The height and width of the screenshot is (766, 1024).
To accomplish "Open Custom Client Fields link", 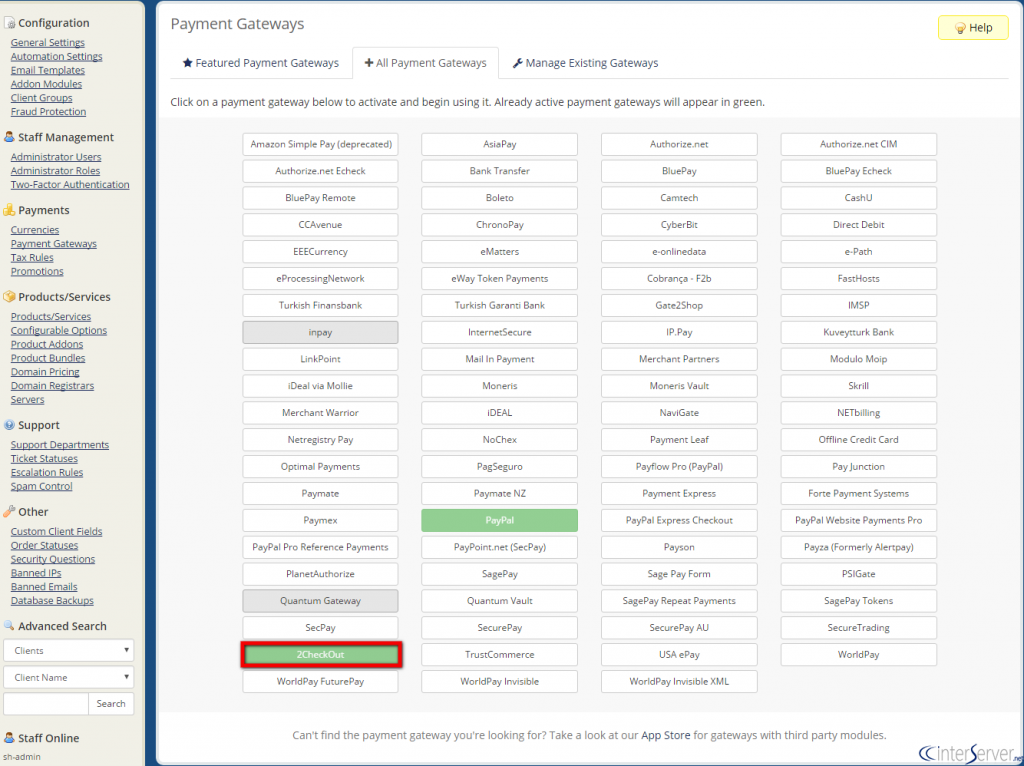I will [56, 532].
